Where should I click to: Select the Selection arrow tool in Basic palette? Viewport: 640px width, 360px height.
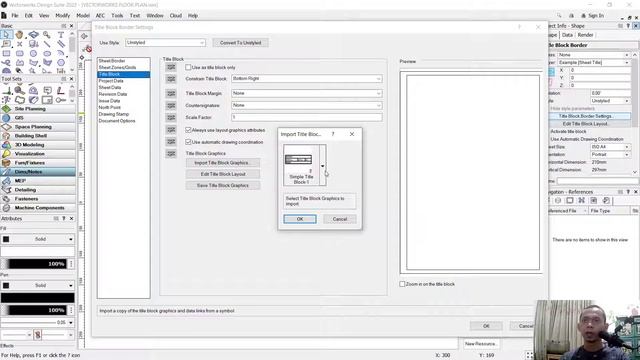(x=6, y=35)
